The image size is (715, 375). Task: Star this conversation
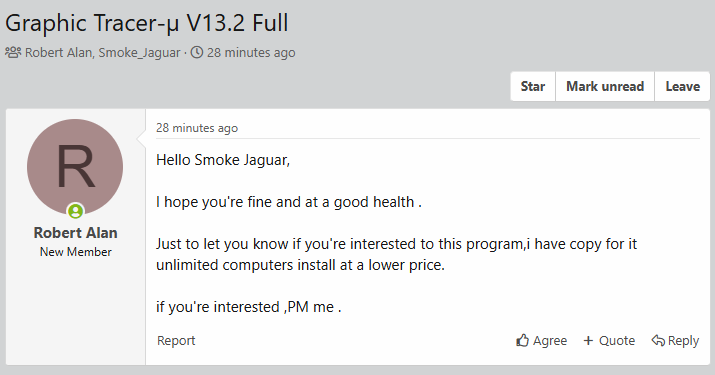pos(533,86)
